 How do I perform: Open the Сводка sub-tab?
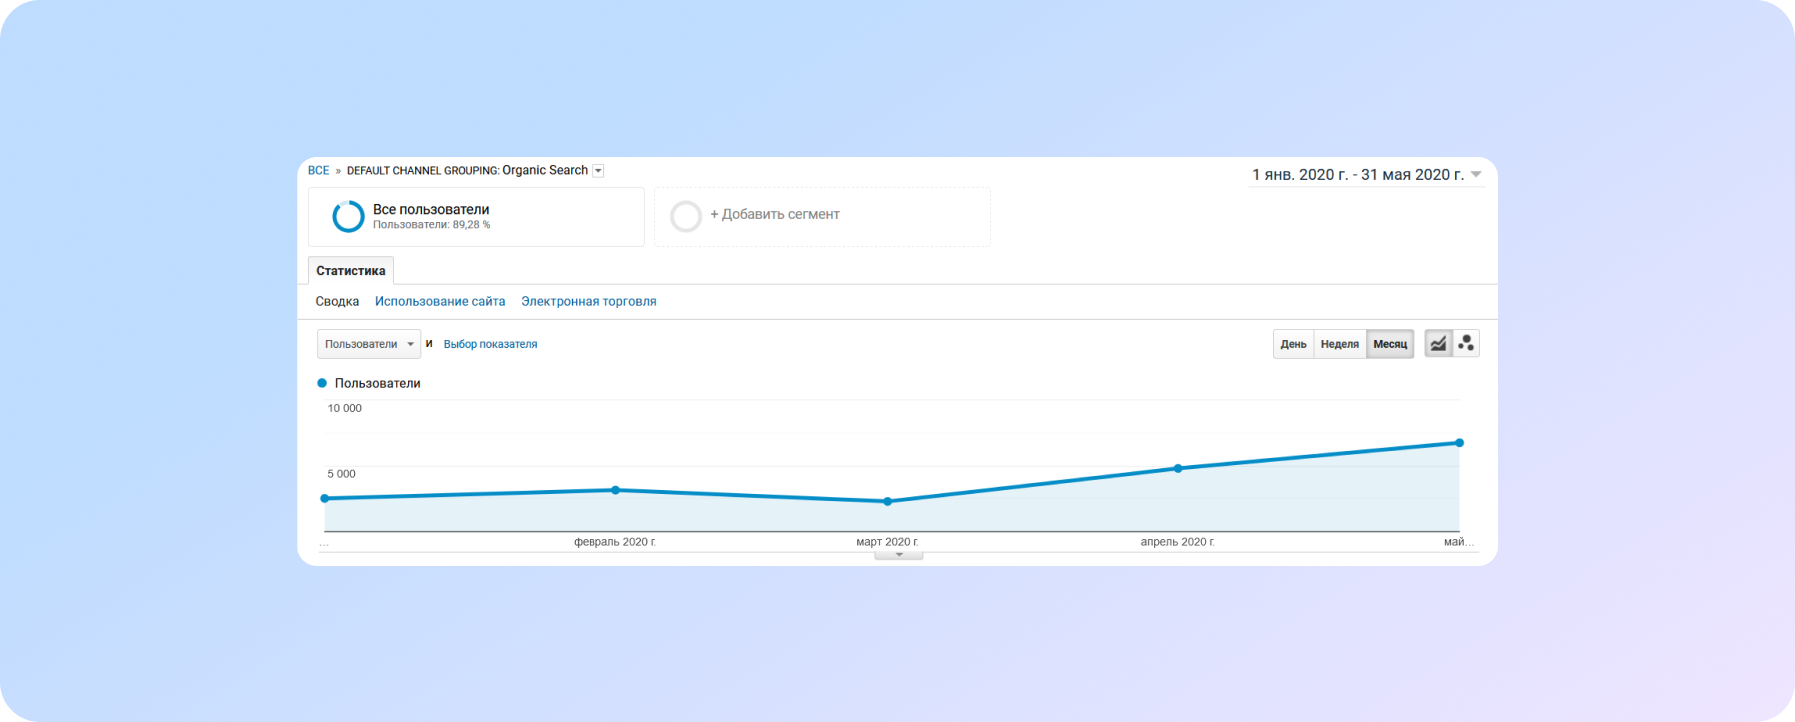pyautogui.click(x=337, y=301)
